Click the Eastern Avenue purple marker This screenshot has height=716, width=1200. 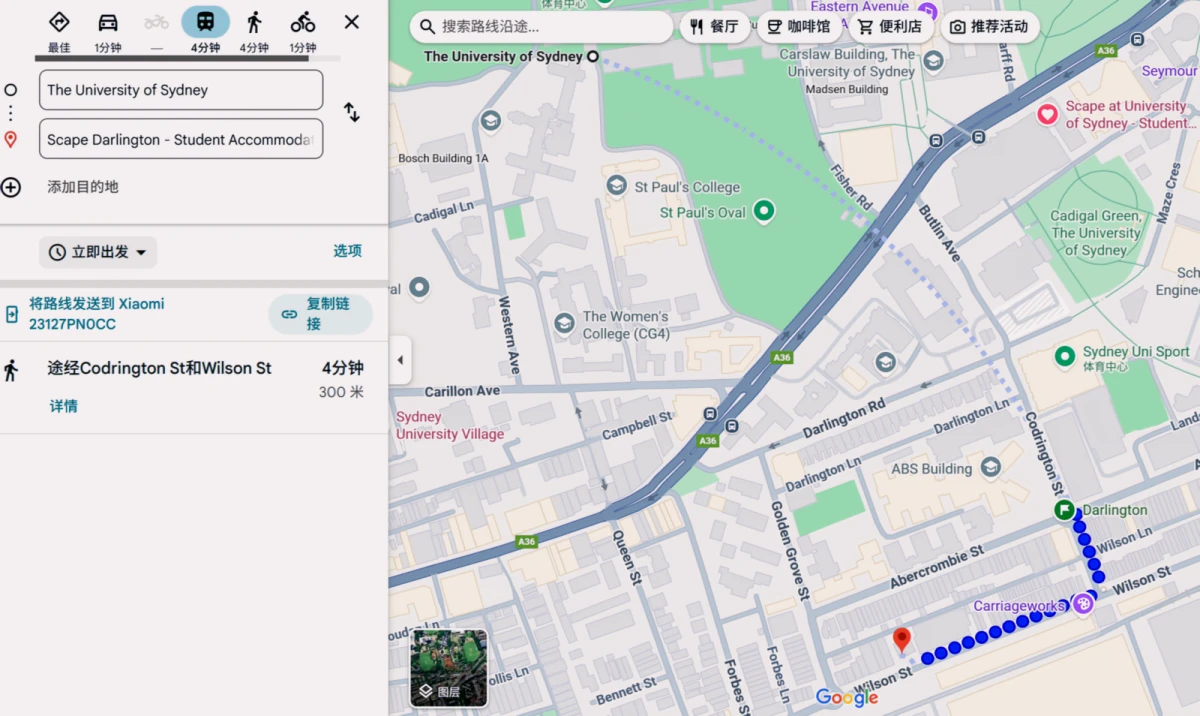point(928,13)
